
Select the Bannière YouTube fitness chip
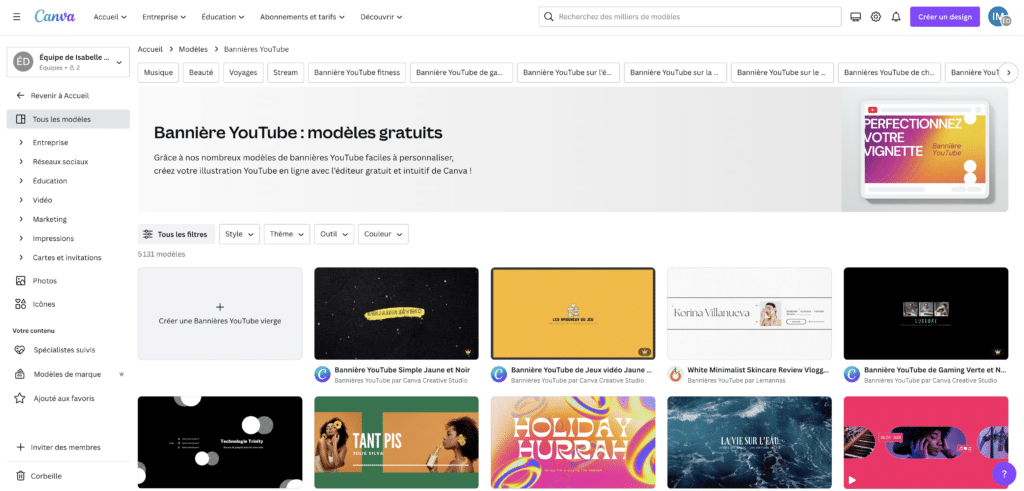357,72
